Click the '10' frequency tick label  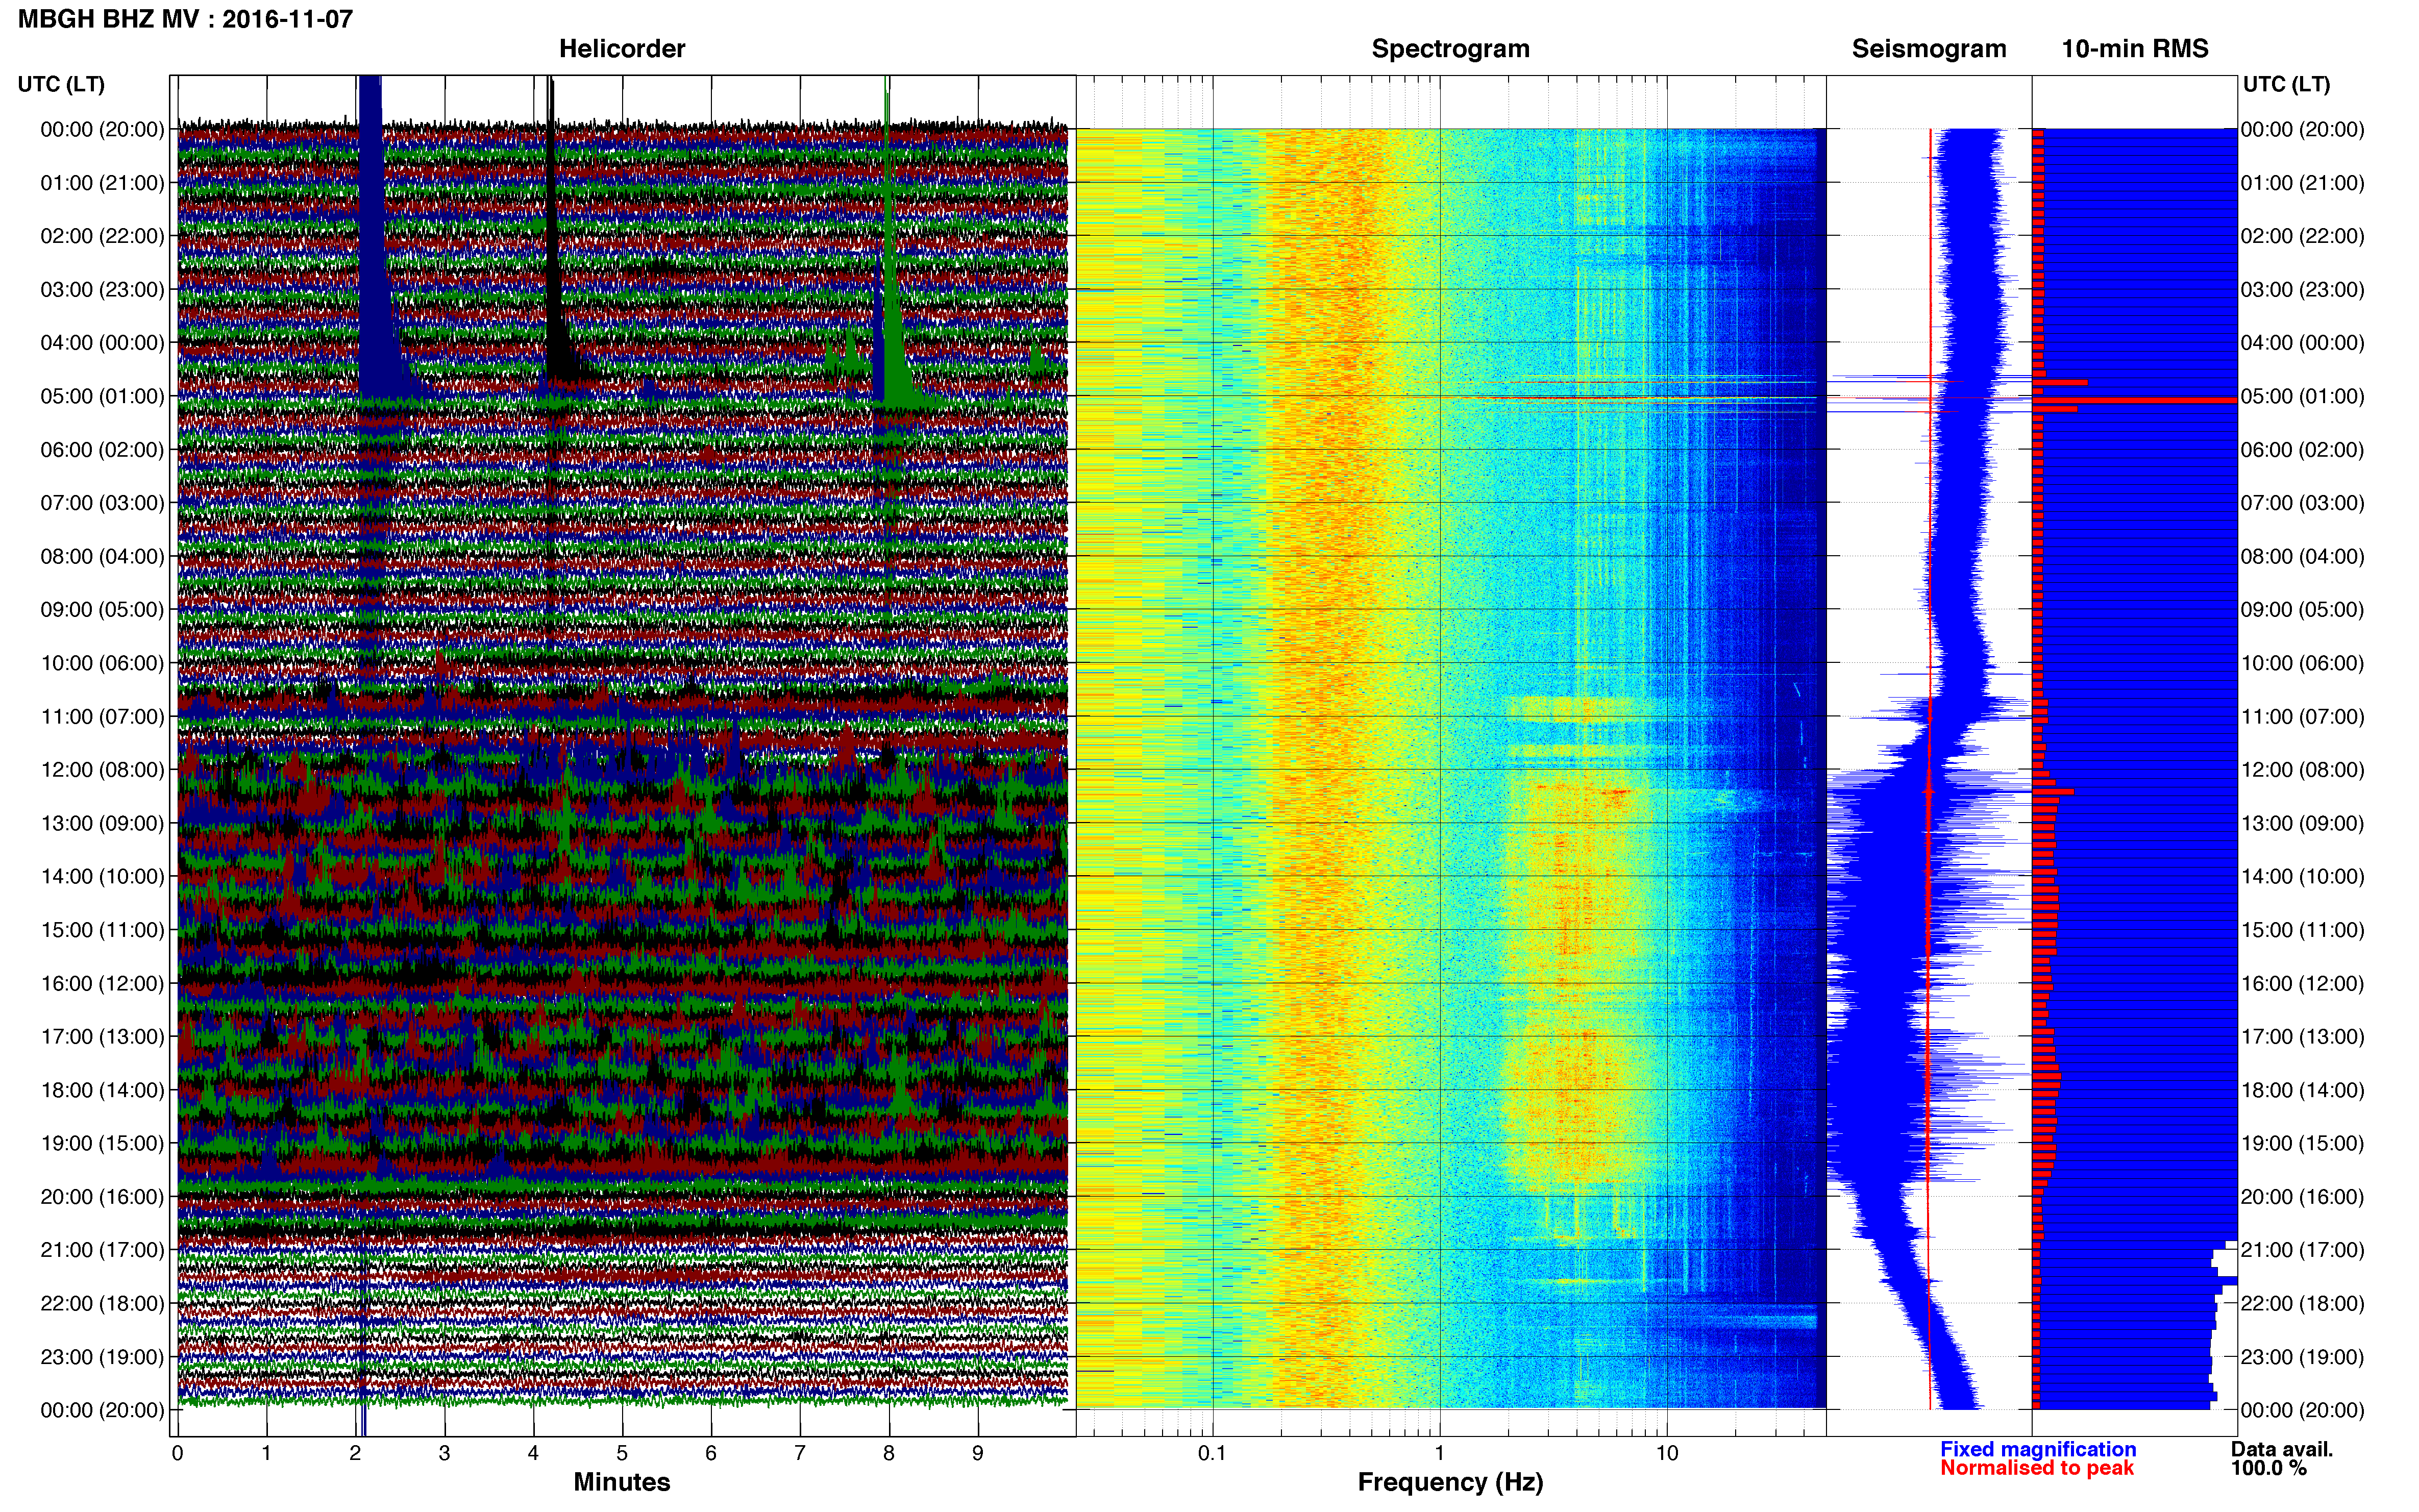(1667, 1453)
